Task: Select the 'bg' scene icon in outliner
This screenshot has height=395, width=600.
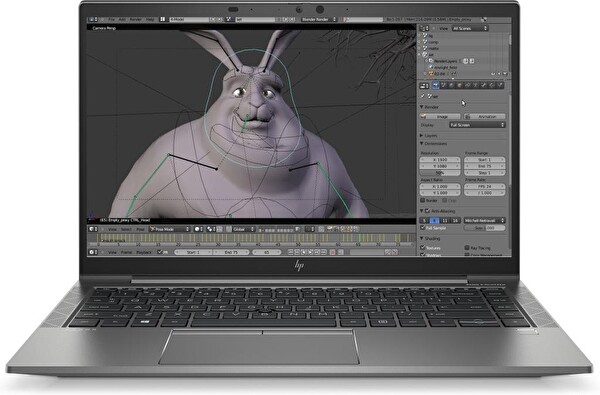Action: tap(425, 36)
